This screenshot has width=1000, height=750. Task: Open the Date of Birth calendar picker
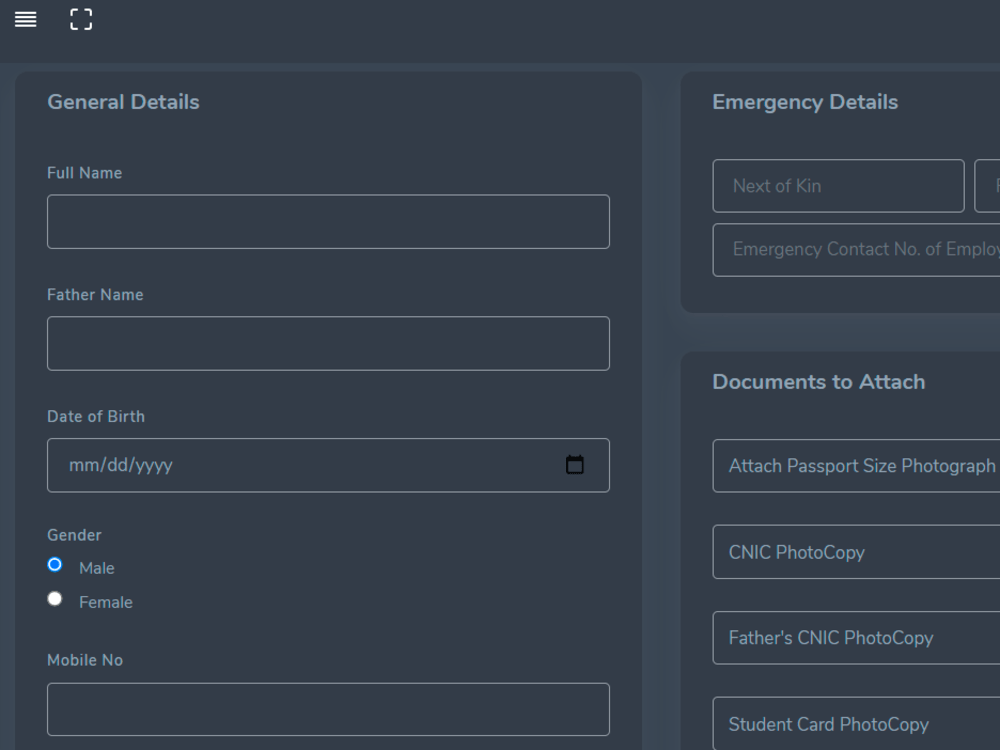coord(575,465)
